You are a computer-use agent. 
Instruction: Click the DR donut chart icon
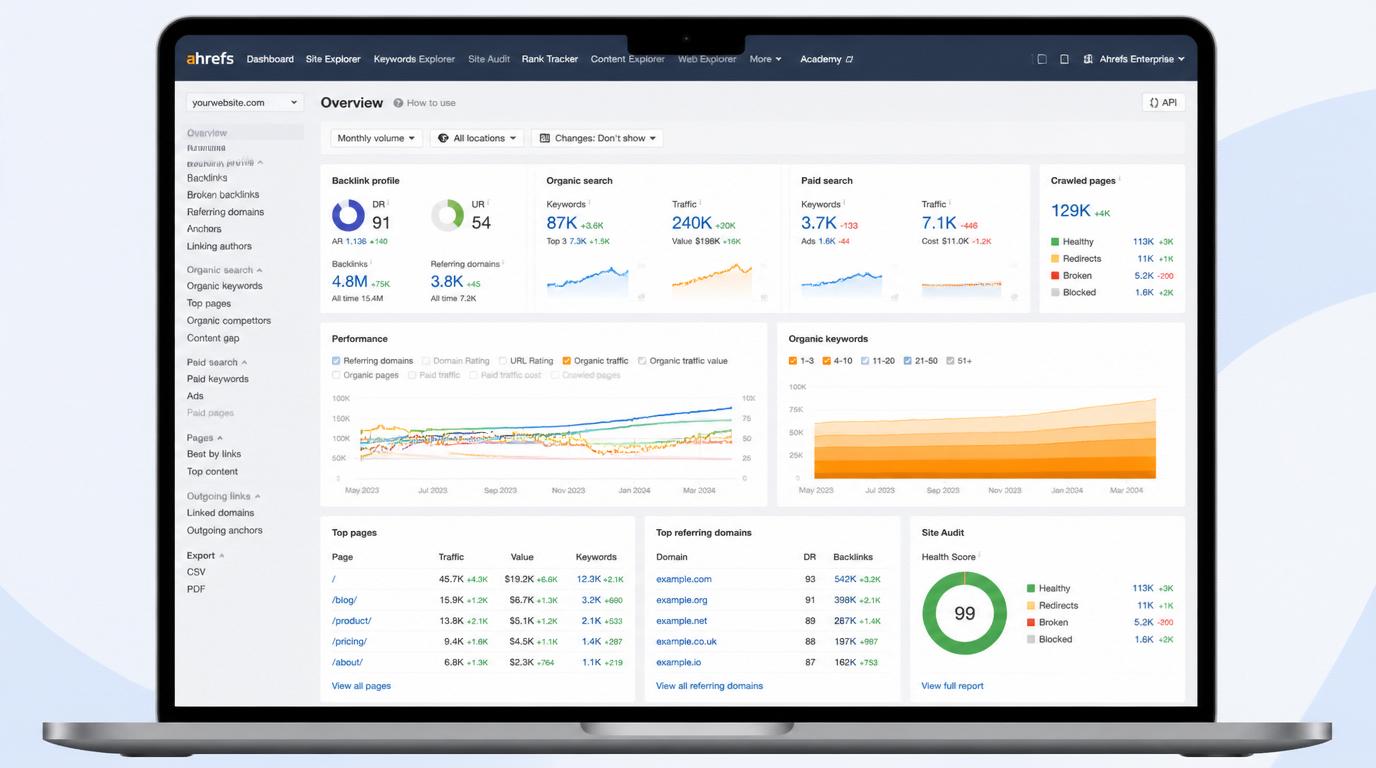[348, 215]
